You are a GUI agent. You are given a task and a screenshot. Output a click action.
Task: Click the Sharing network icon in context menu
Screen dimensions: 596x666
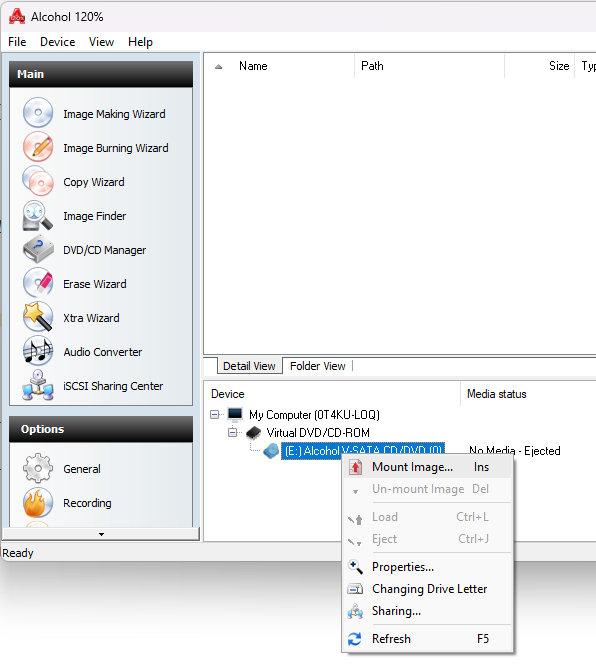point(355,611)
